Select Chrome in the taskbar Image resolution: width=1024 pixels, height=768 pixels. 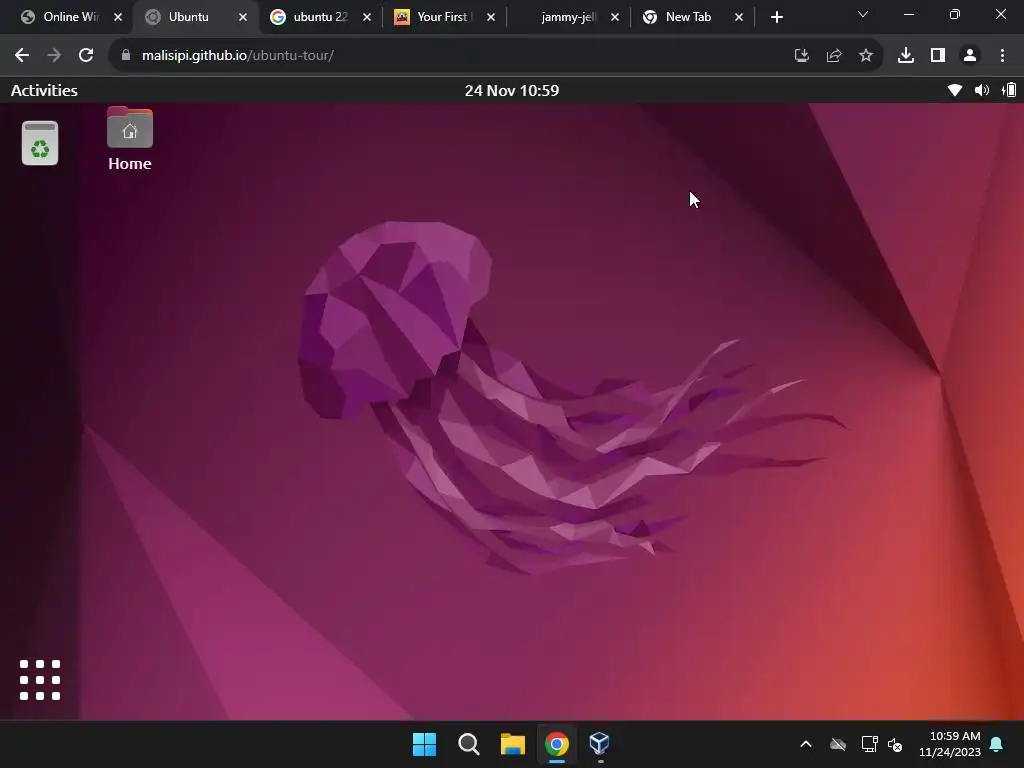(557, 744)
